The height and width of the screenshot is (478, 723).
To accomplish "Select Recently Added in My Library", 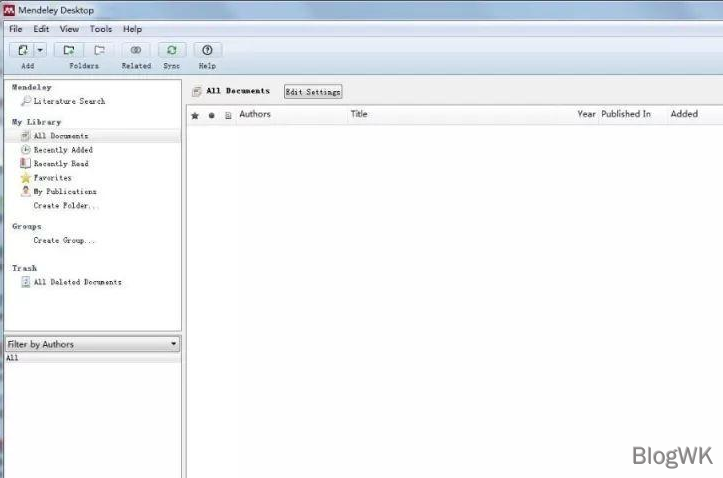I will tap(62, 150).
